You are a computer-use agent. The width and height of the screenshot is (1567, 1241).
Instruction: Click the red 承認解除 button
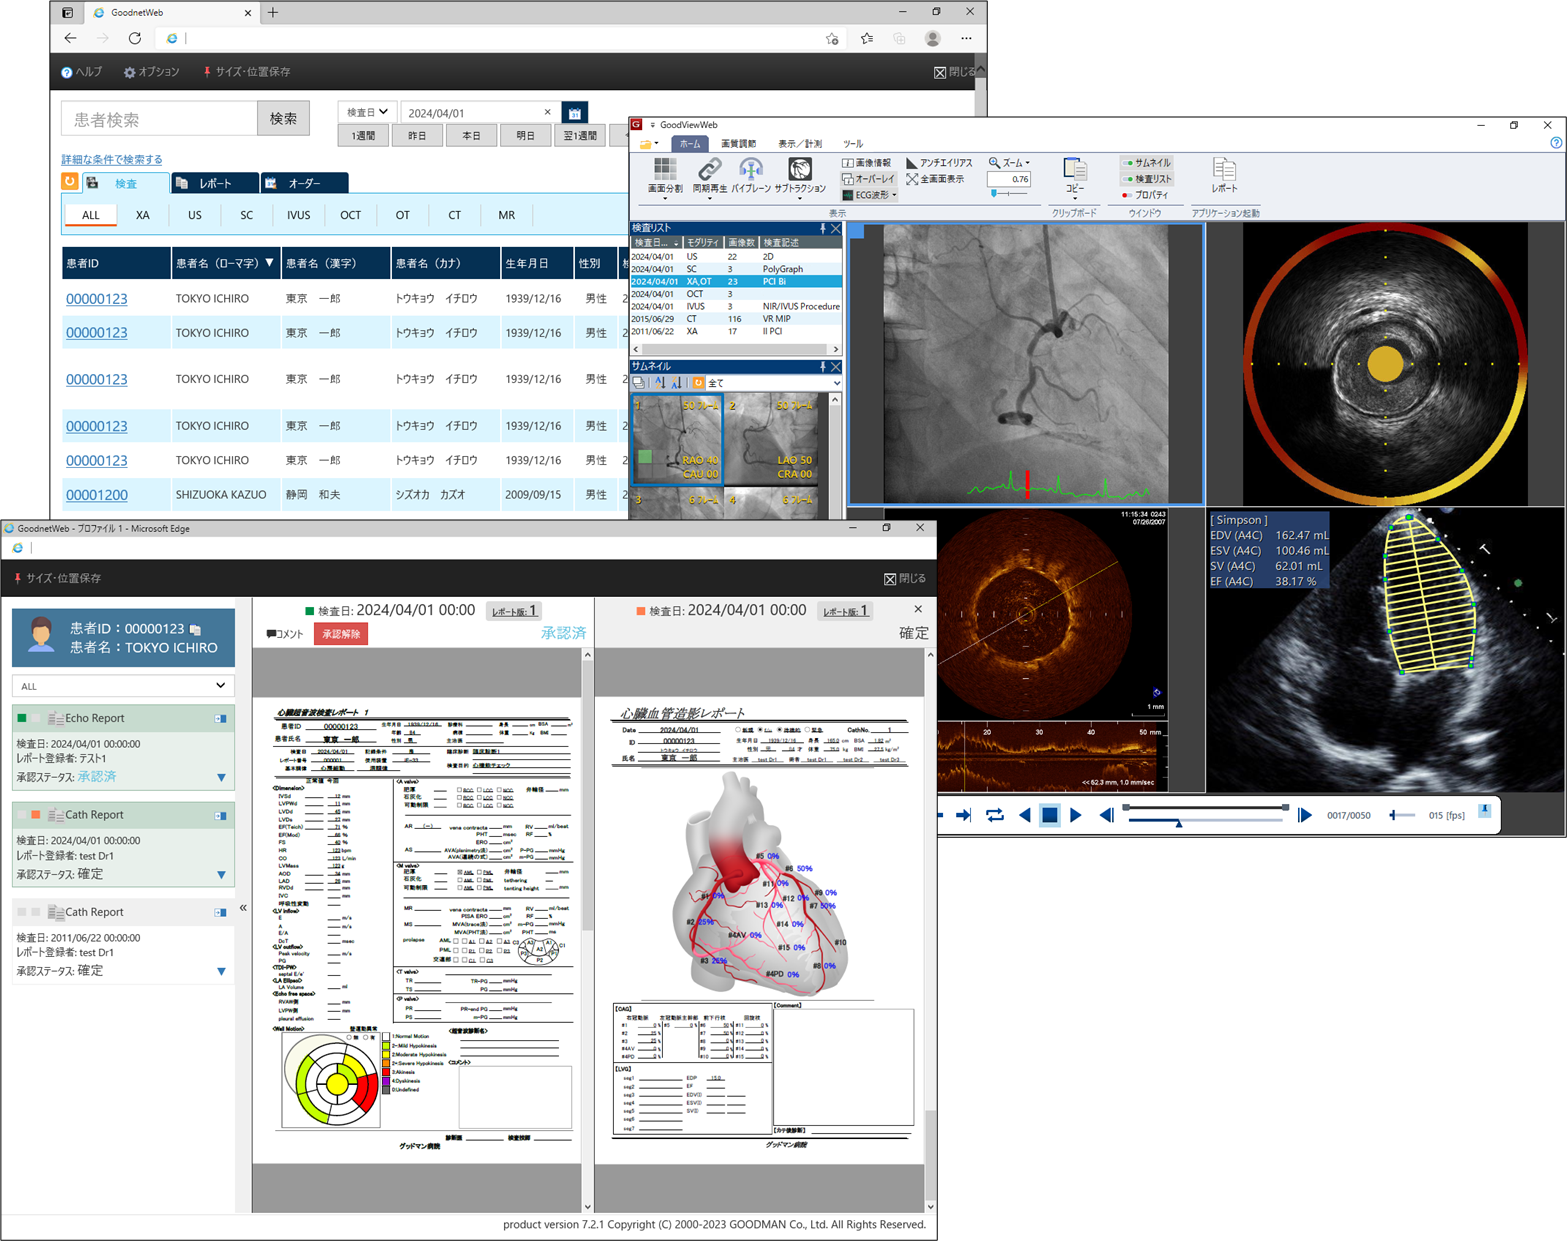(x=341, y=634)
